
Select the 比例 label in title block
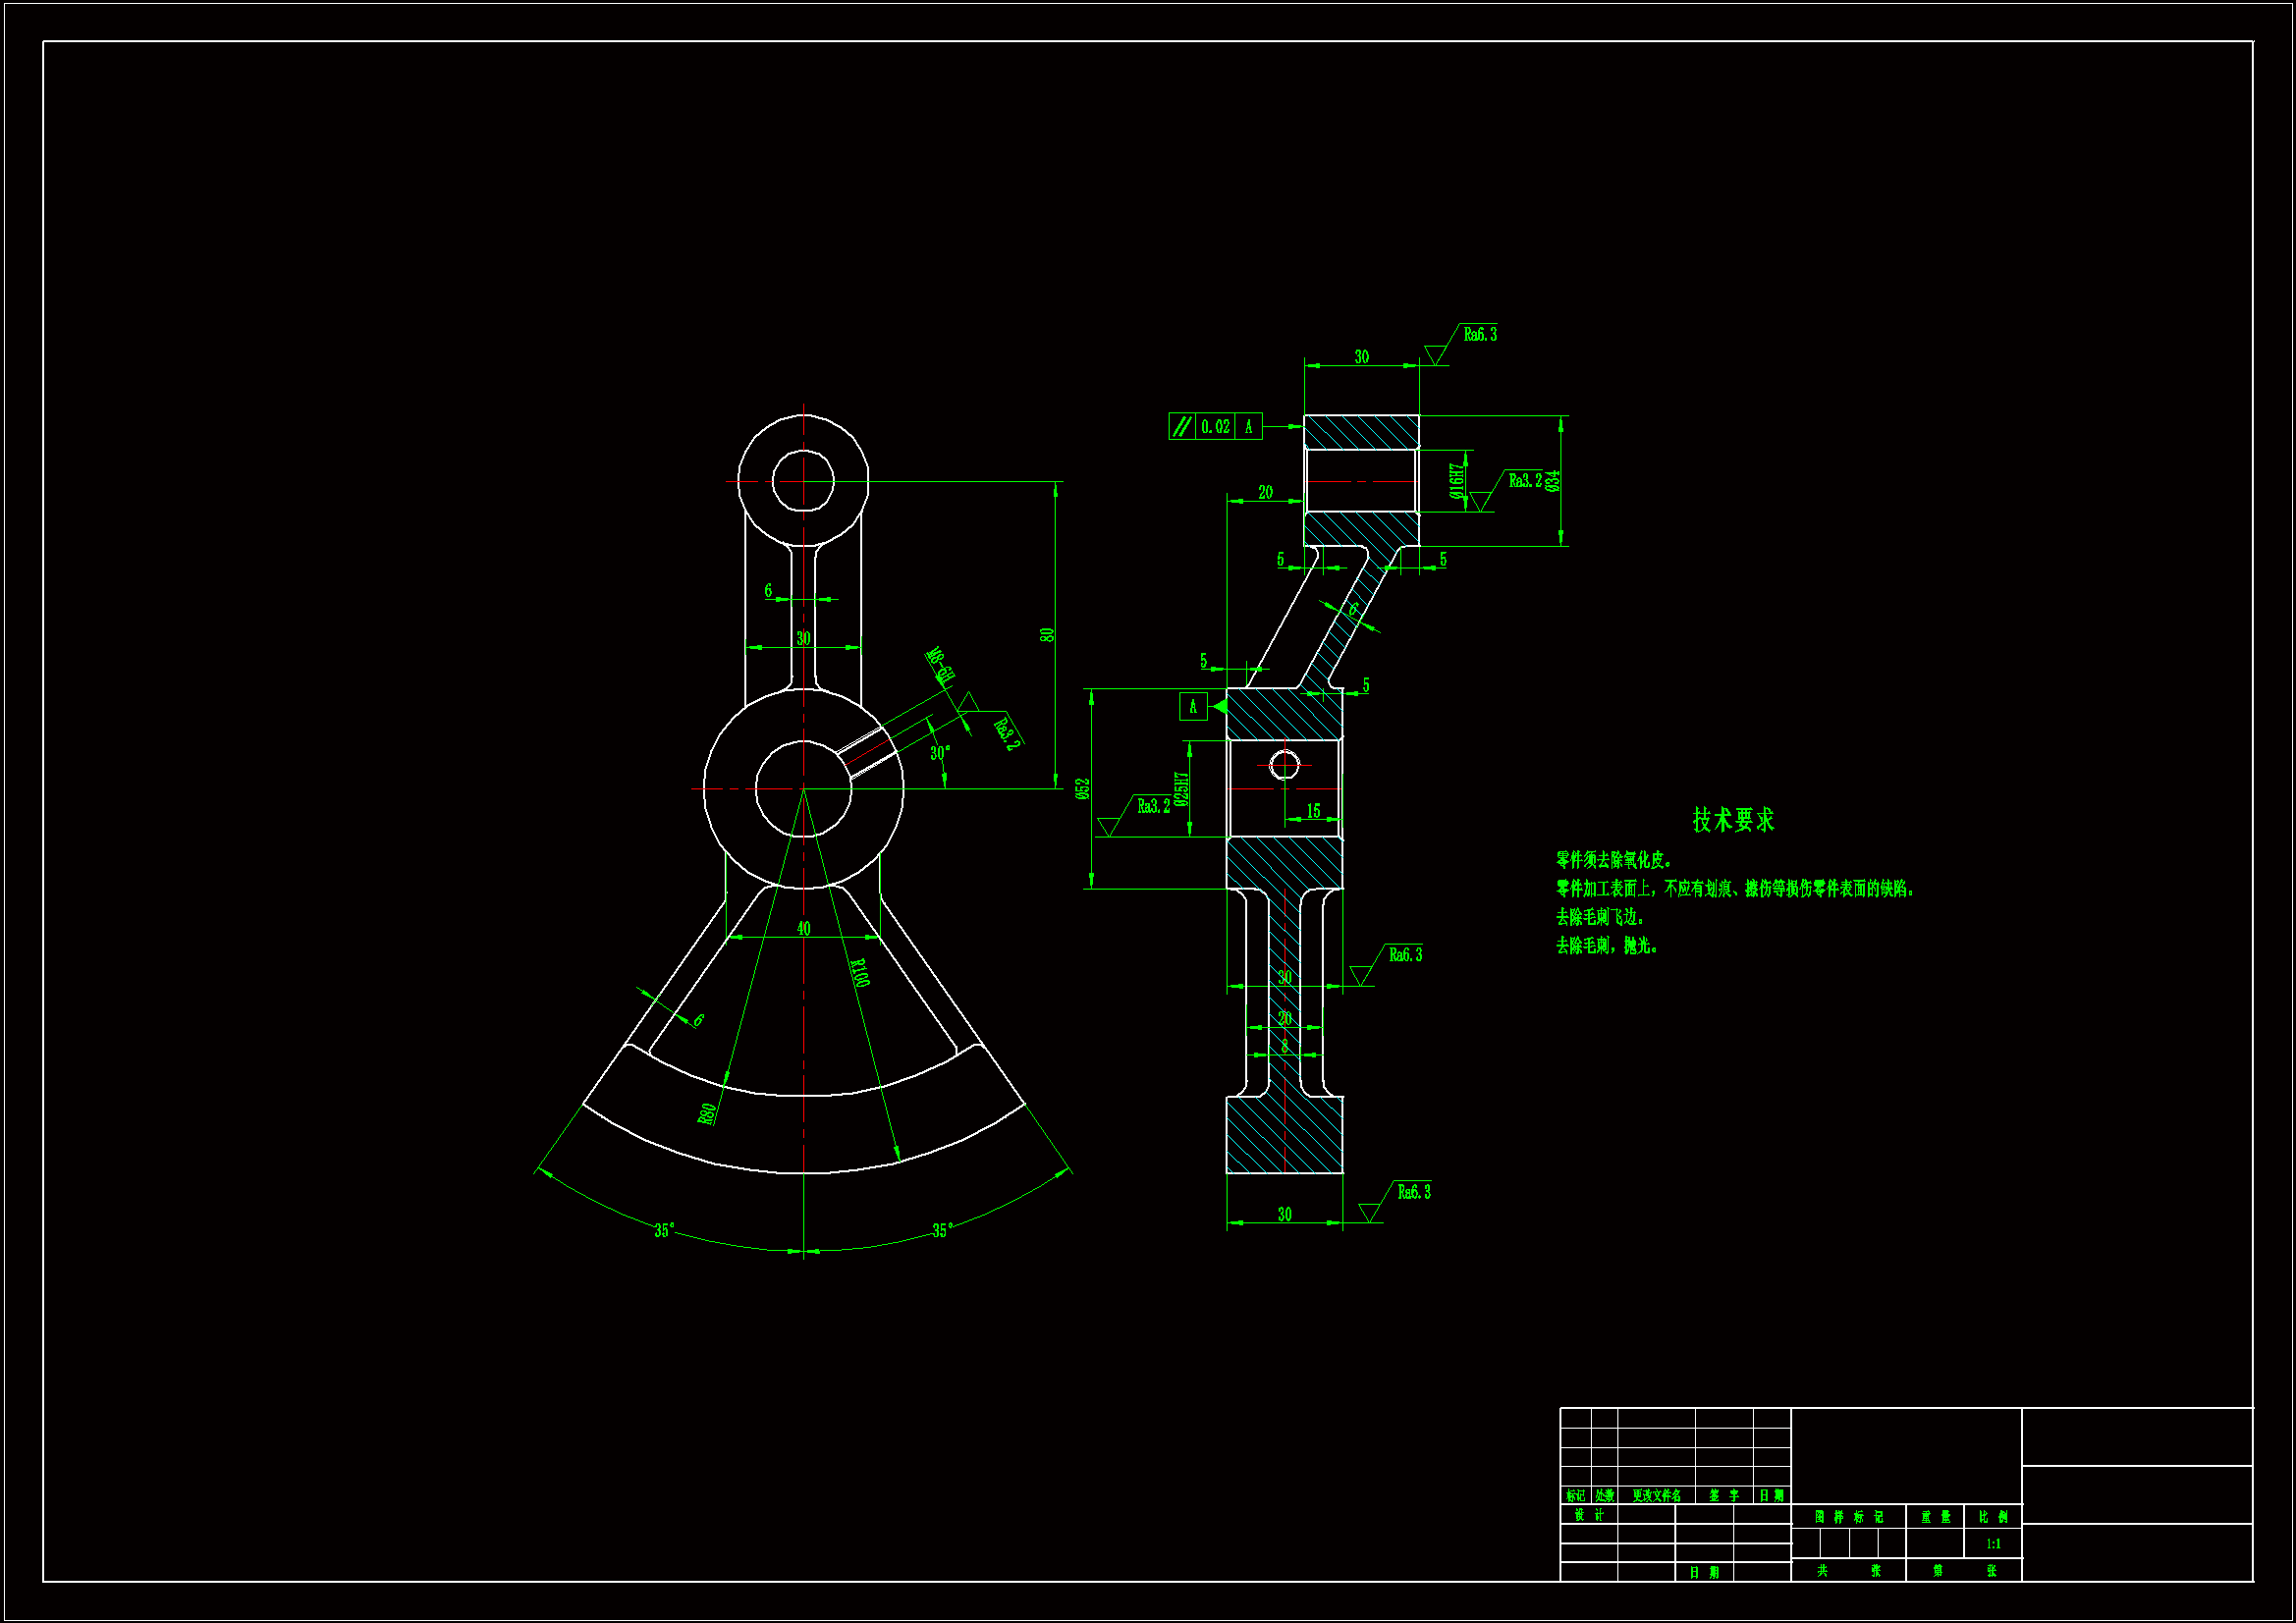1992,1517
